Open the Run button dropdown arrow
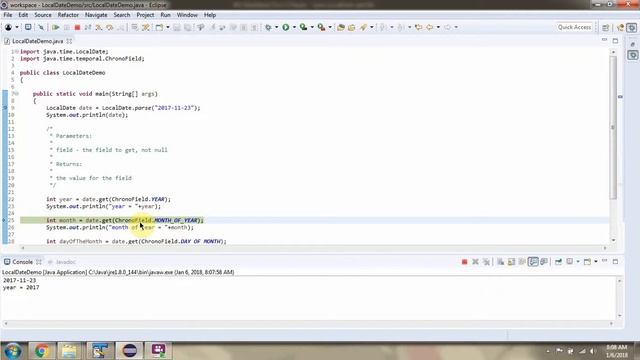The height and width of the screenshot is (360, 640). click(x=294, y=27)
